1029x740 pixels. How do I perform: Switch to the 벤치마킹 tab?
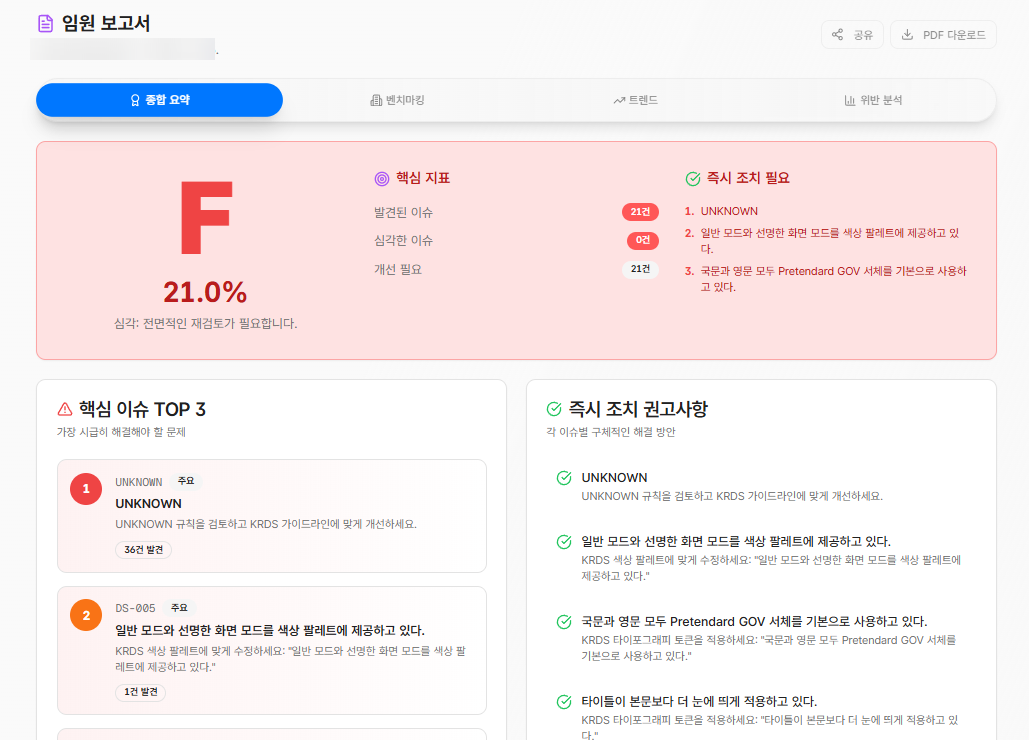397,100
